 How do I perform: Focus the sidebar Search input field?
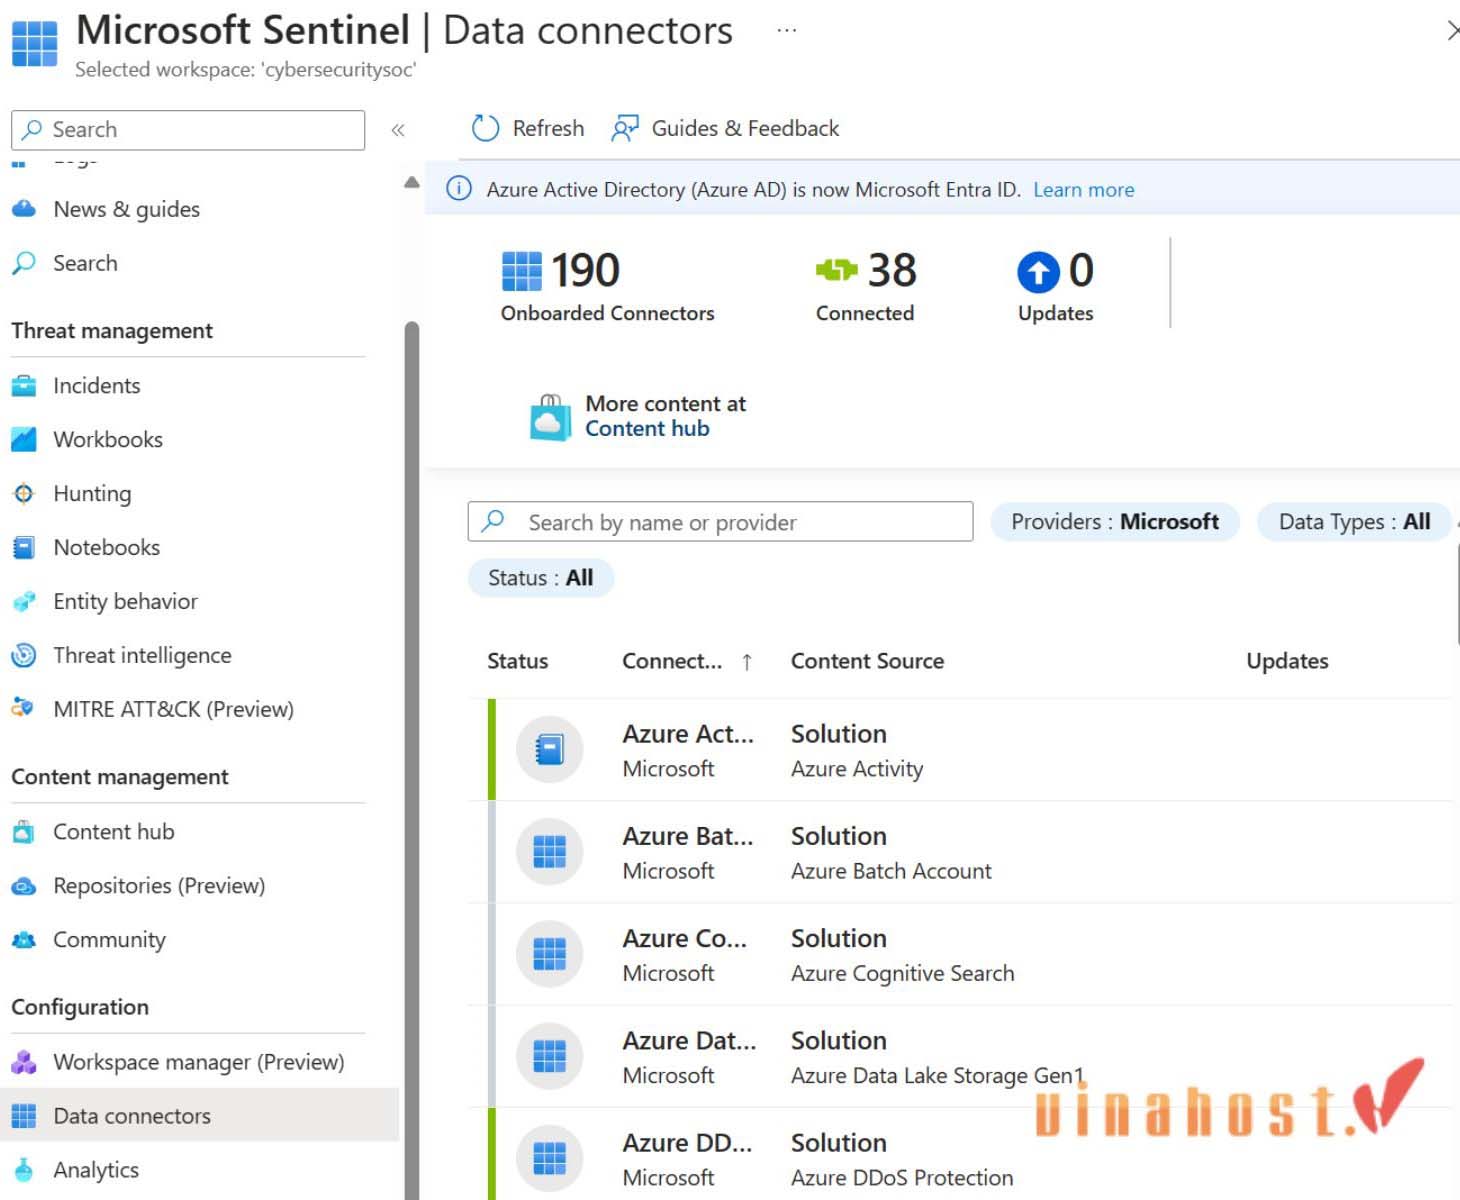[x=188, y=130]
